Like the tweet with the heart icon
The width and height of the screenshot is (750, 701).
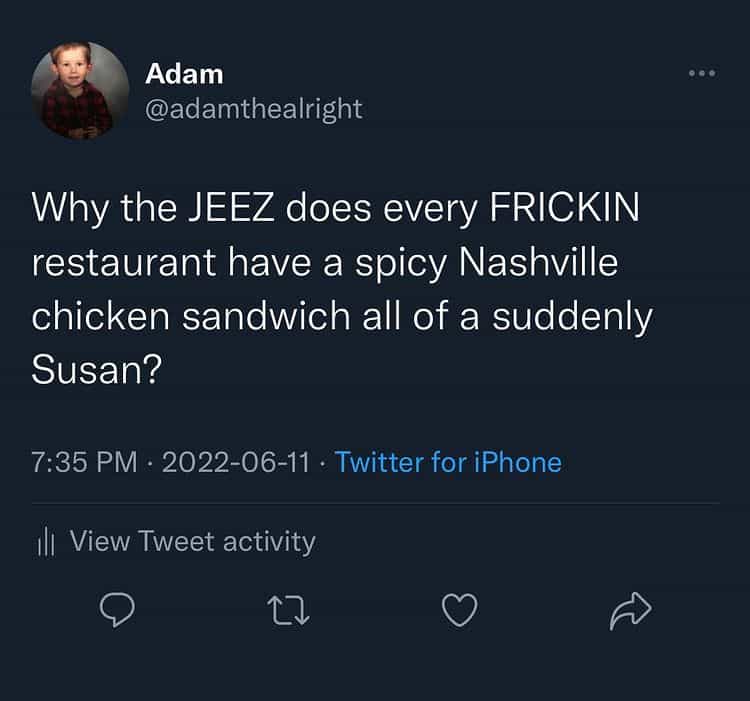pyautogui.click(x=459, y=608)
